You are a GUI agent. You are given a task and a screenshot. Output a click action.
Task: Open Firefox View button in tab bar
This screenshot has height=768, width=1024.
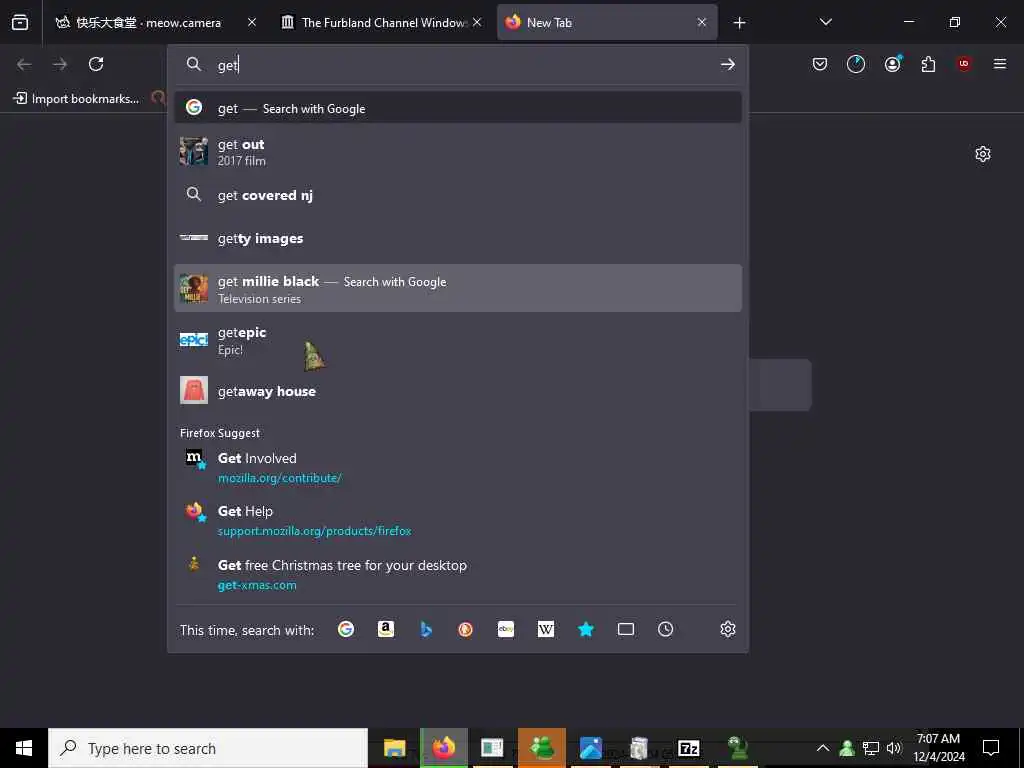20,22
